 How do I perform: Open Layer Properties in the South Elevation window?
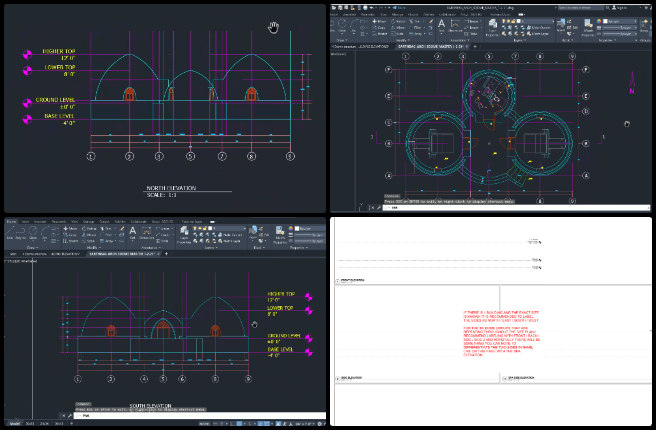(x=184, y=235)
